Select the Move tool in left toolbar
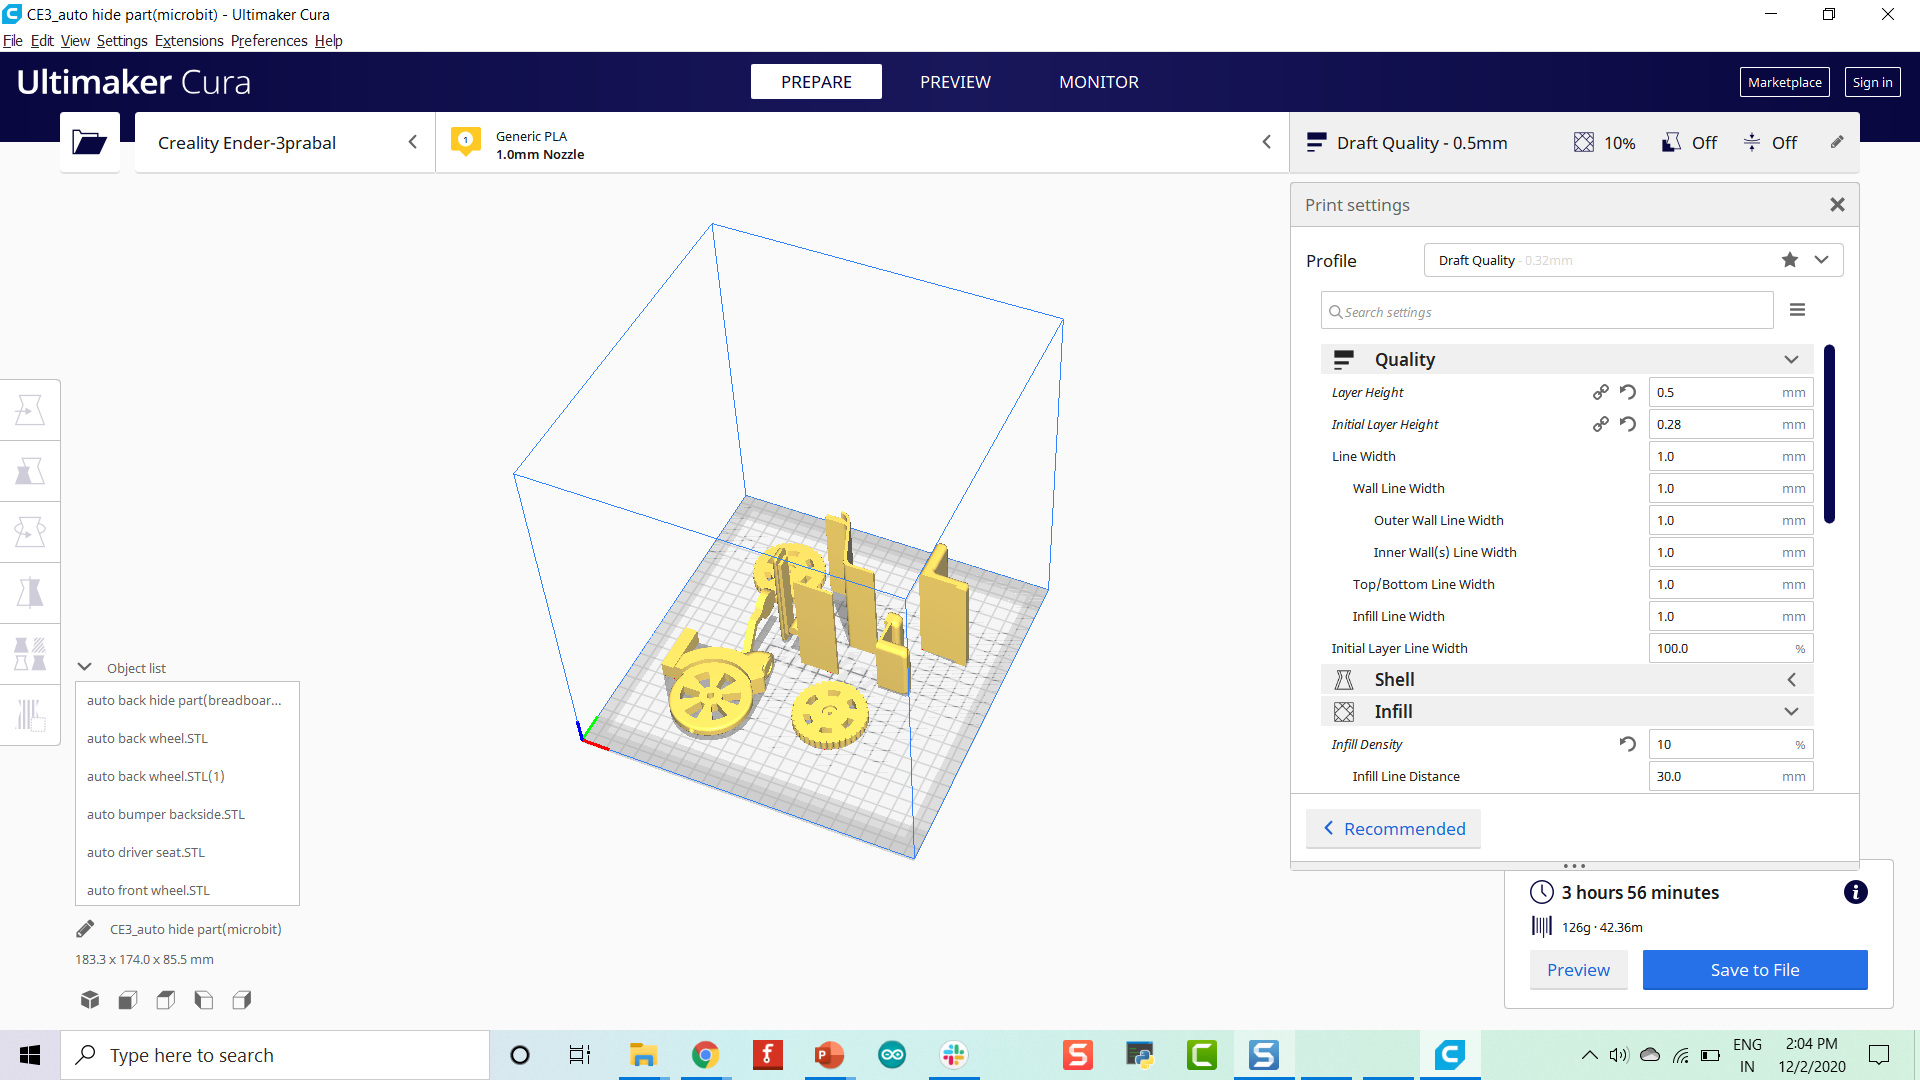The height and width of the screenshot is (1080, 1920). 30,410
